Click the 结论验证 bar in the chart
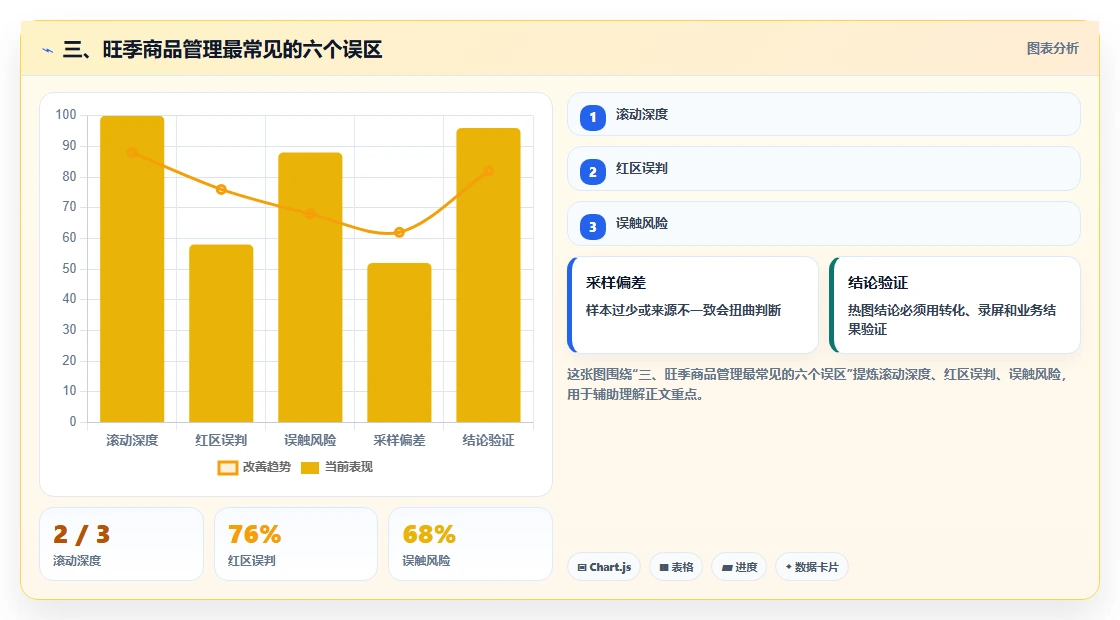The image size is (1120, 620). tap(489, 275)
